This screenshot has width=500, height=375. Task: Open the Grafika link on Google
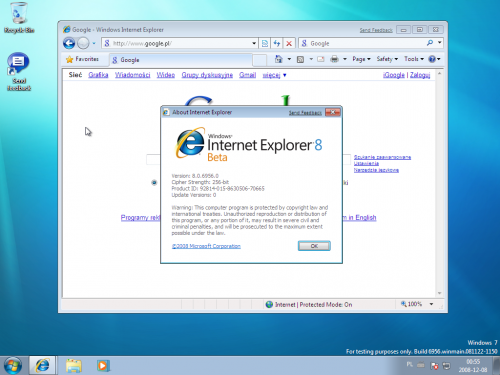[98, 75]
